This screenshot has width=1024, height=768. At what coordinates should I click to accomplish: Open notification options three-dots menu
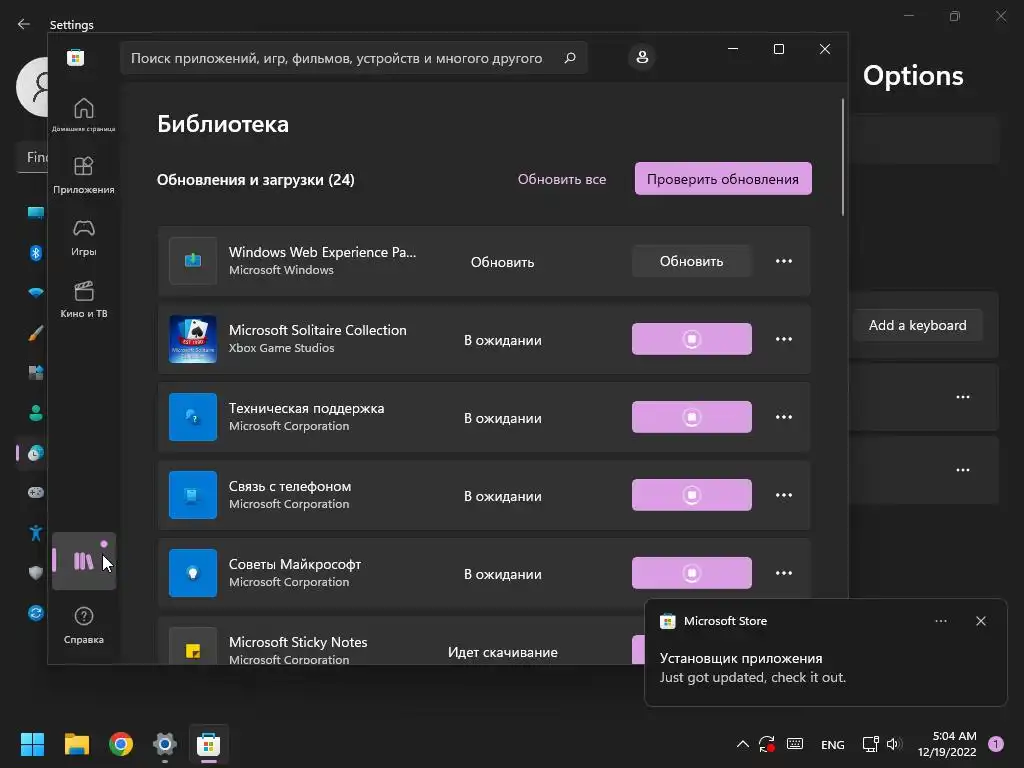940,621
